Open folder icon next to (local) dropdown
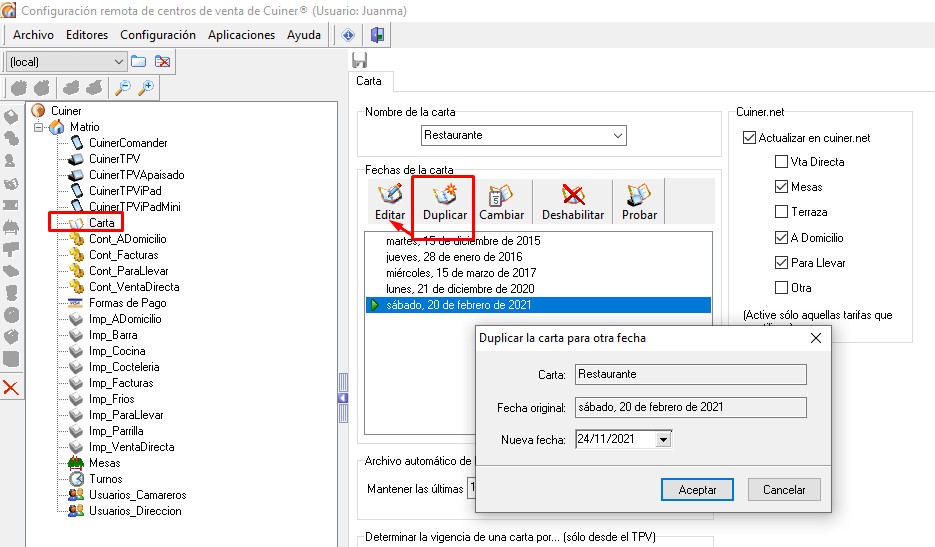This screenshot has width=935, height=547. pyautogui.click(x=138, y=61)
